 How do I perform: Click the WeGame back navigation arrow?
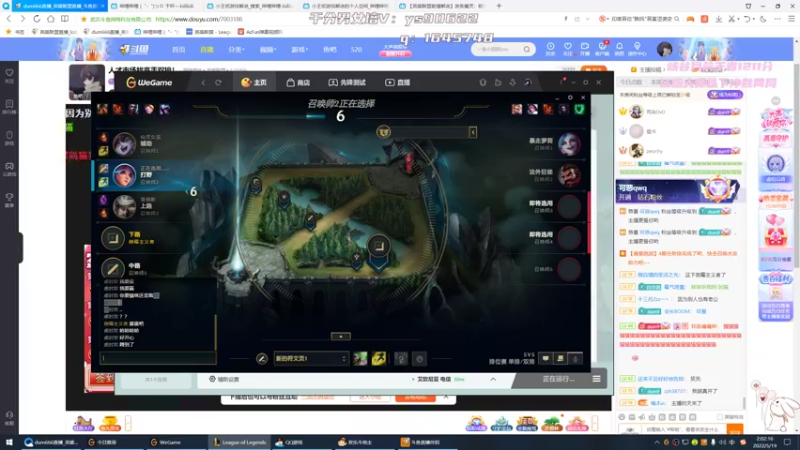(x=203, y=82)
